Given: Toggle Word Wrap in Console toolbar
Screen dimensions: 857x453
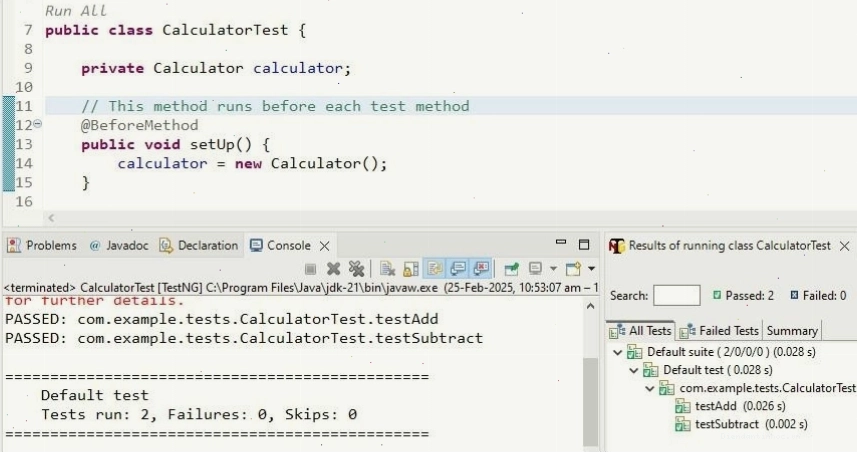Looking at the screenshot, I should tap(435, 269).
